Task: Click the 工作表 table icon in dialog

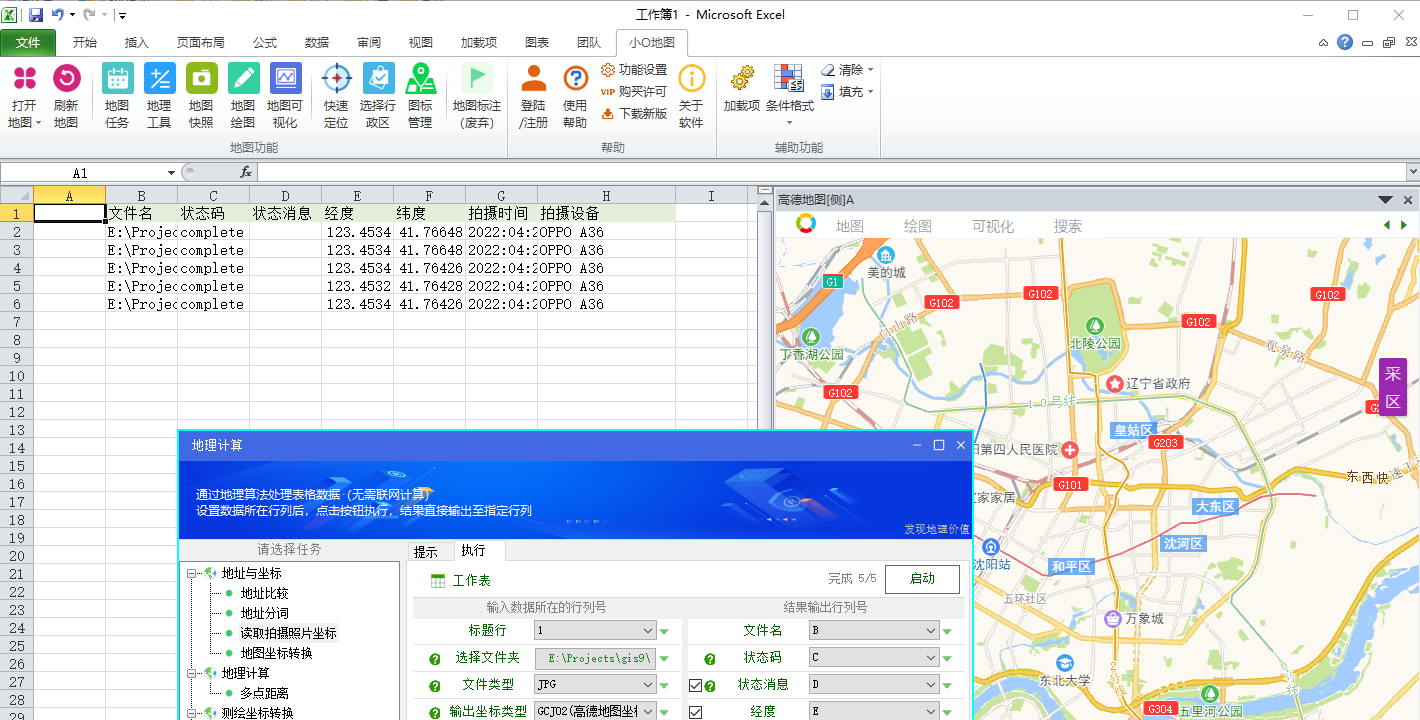Action: point(438,581)
